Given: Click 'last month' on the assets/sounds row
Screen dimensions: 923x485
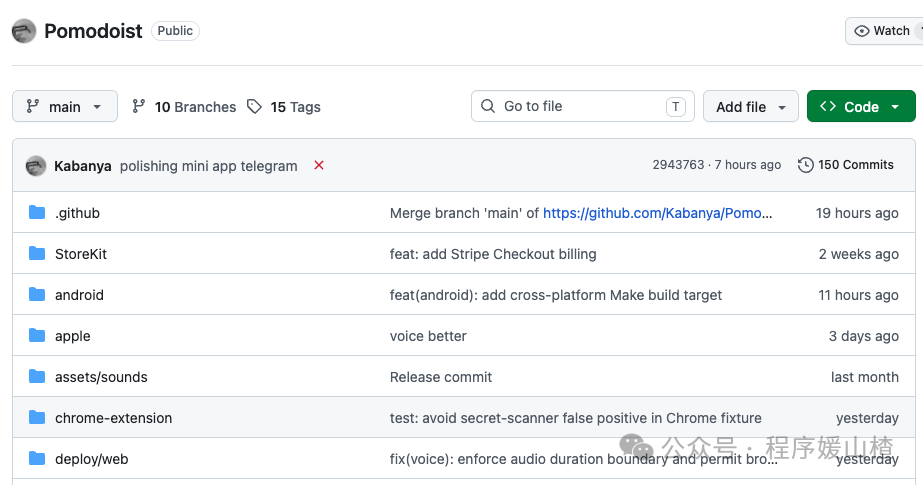Looking at the screenshot, I should pyautogui.click(x=865, y=377).
